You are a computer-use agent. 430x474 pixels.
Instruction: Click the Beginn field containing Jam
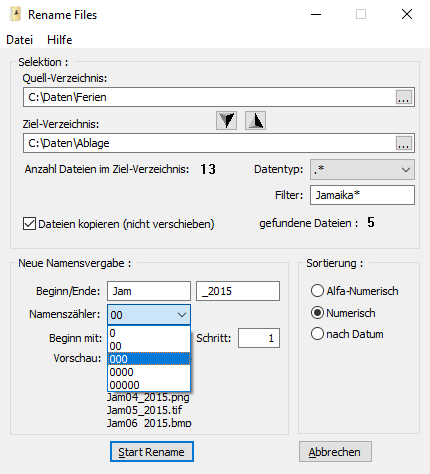coord(149,291)
